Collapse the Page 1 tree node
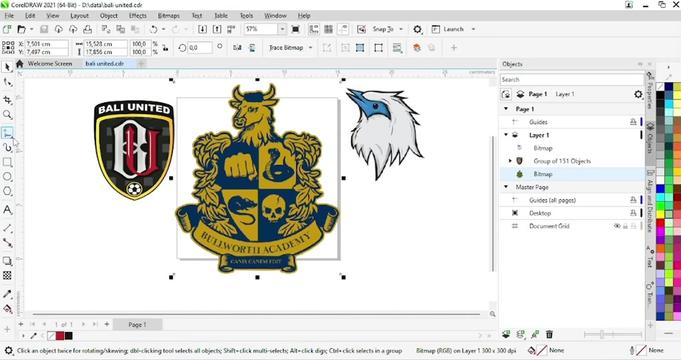 506,109
